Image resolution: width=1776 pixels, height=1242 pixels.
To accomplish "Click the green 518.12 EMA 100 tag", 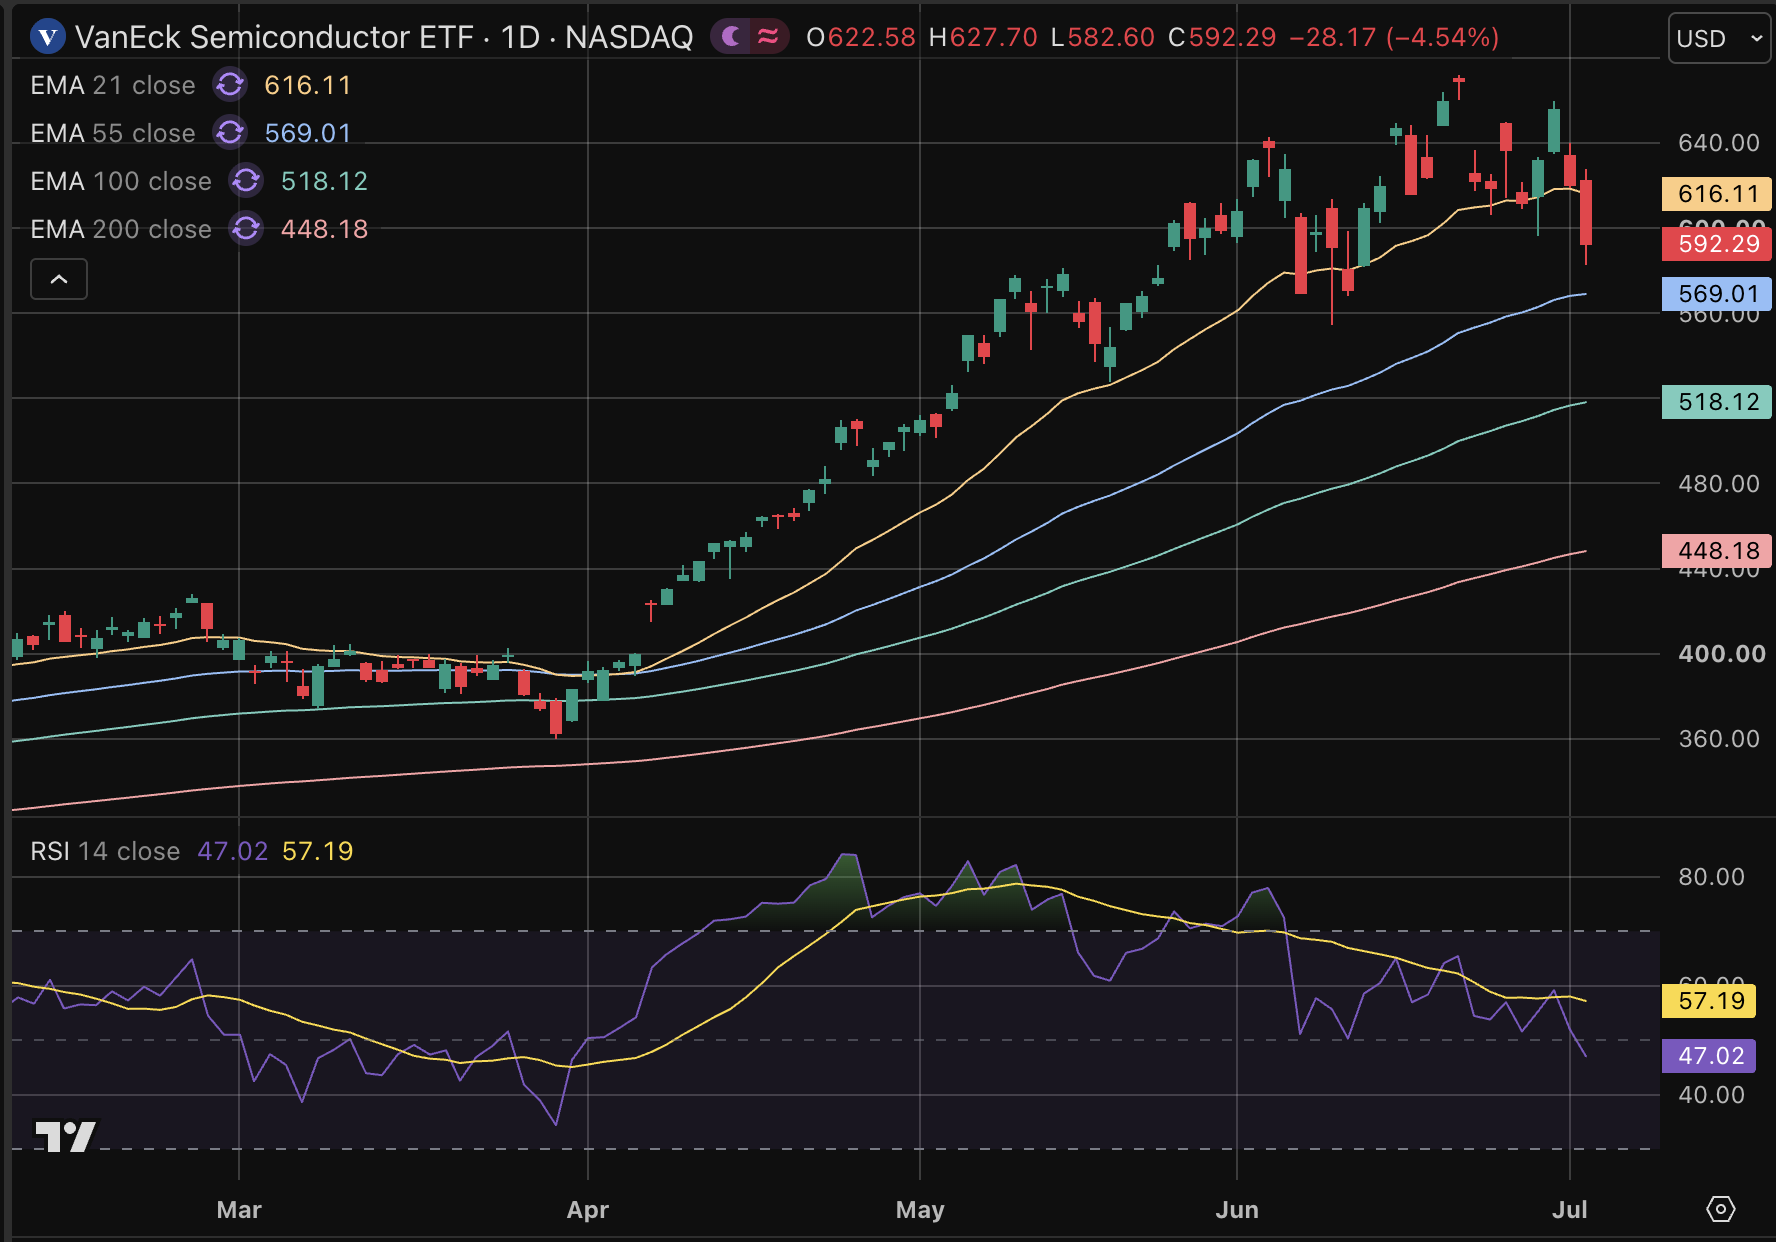I will coord(1716,402).
